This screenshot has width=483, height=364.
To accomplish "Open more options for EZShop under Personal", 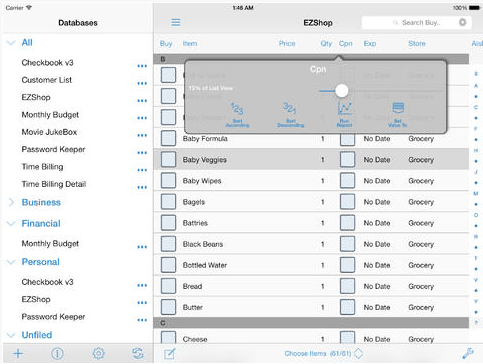I will click(142, 302).
